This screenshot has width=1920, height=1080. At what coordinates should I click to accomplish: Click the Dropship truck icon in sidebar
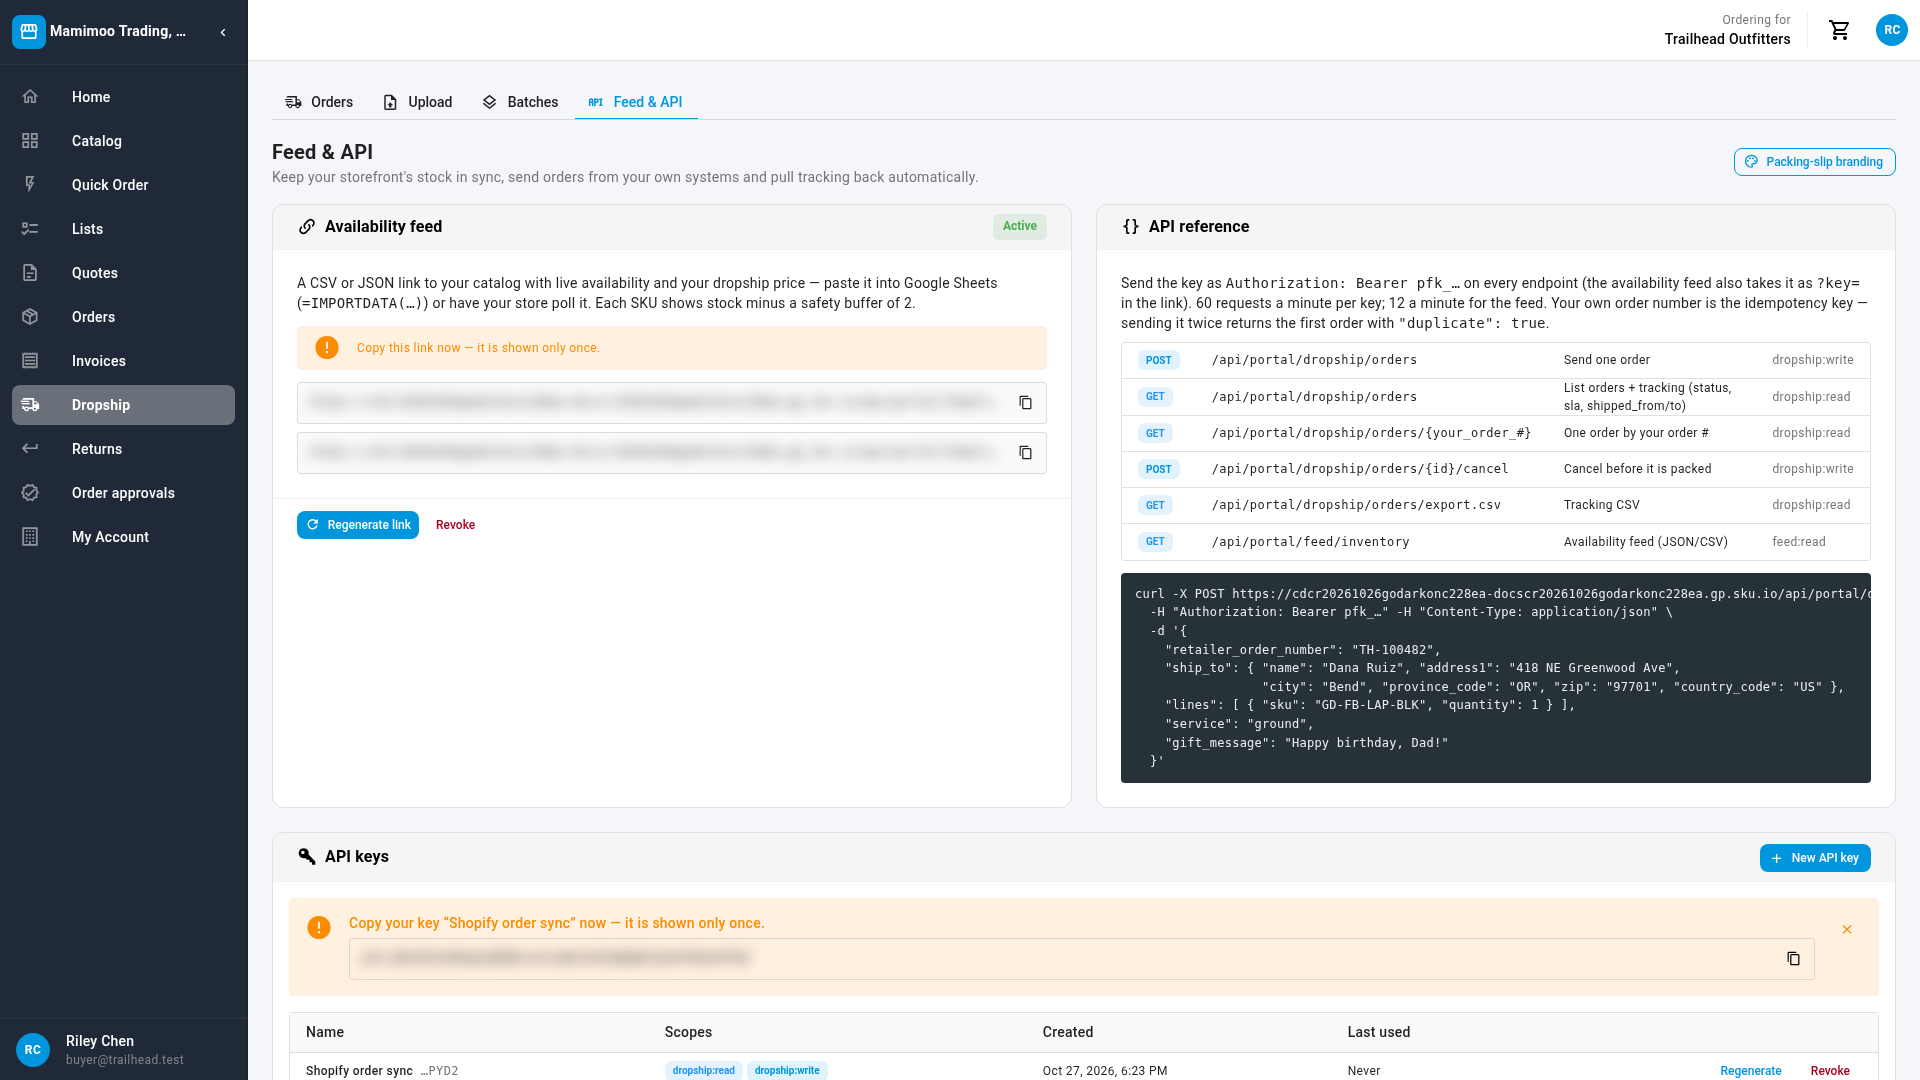tap(30, 405)
